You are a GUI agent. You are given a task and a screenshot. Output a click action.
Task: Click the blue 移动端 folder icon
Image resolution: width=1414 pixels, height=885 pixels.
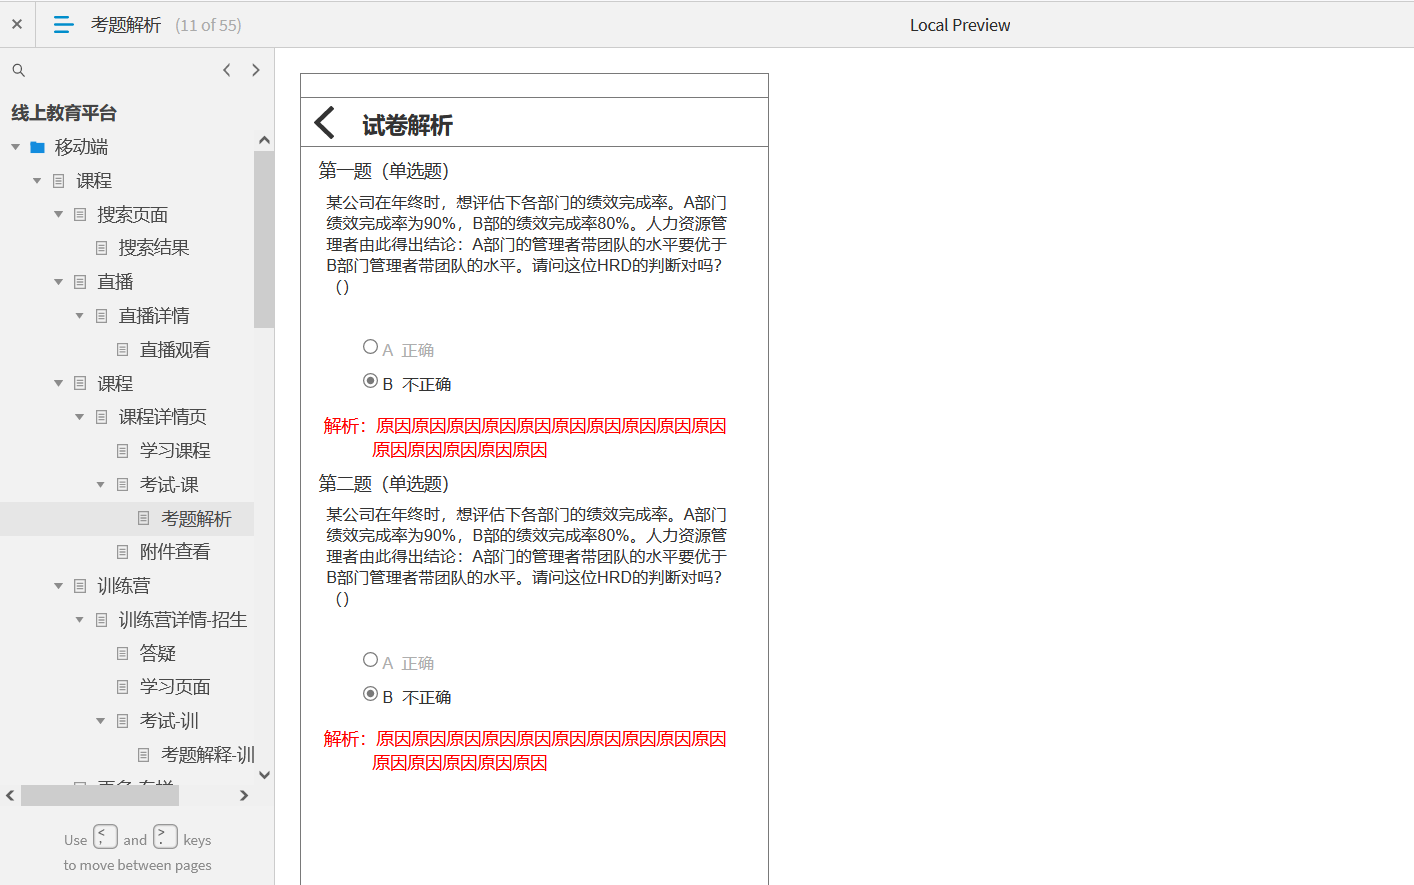coord(38,147)
